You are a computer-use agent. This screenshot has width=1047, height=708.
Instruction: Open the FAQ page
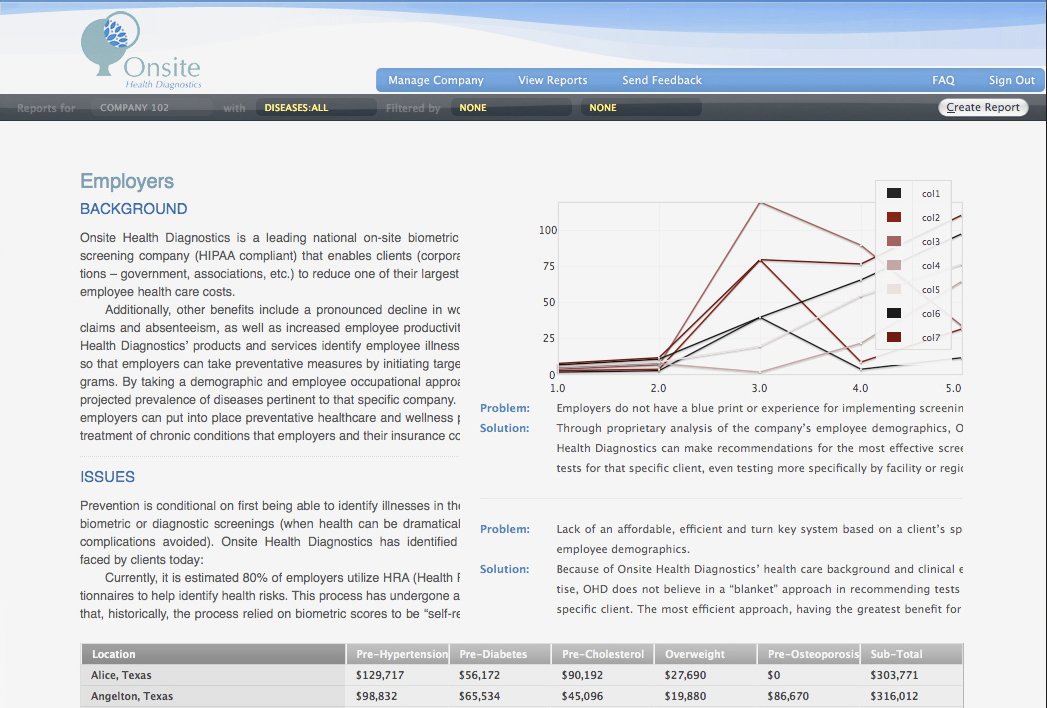pos(943,80)
